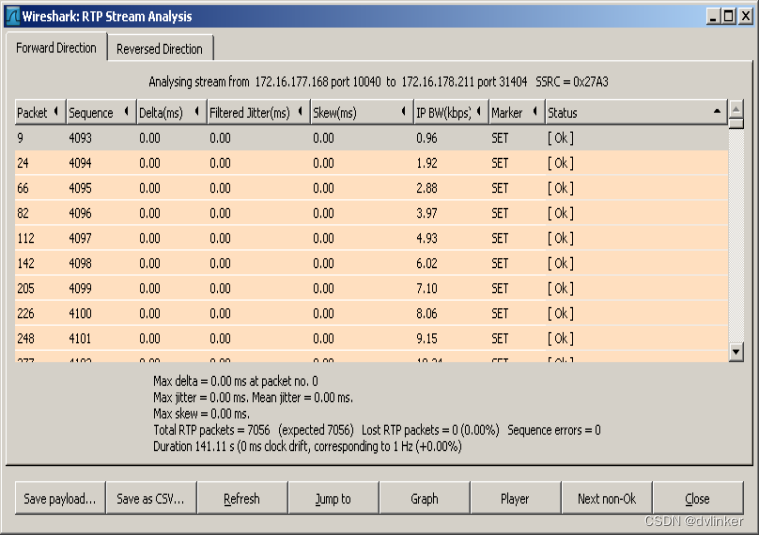The height and width of the screenshot is (536, 759).
Task: Sort by the Status column header
Action: [636, 112]
